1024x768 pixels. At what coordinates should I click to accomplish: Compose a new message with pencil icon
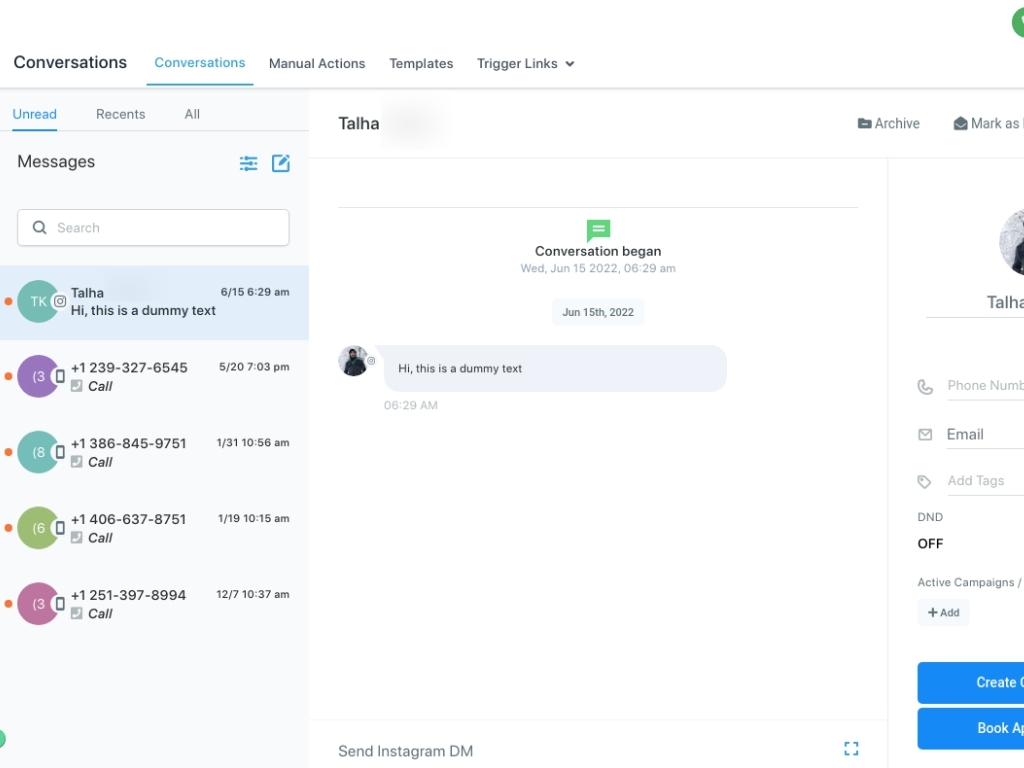coord(281,163)
